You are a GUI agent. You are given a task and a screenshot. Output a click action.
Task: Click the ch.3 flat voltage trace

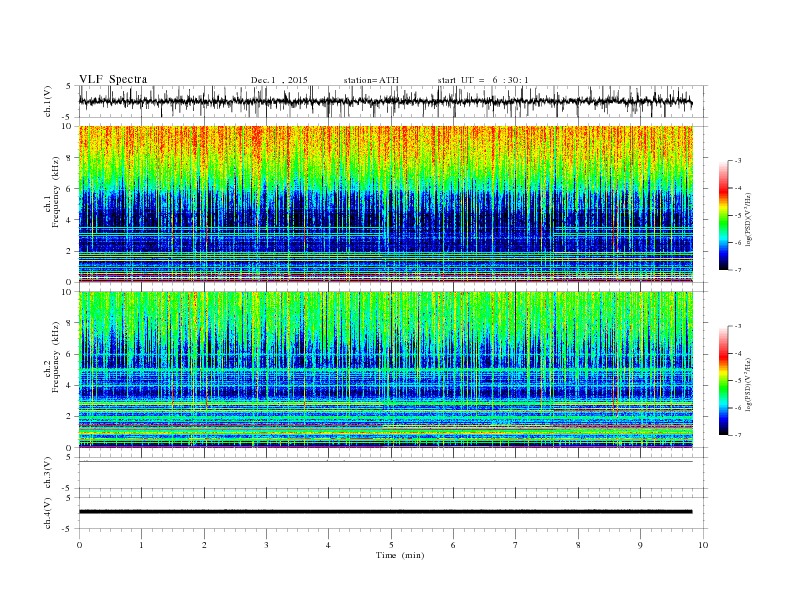point(385,462)
